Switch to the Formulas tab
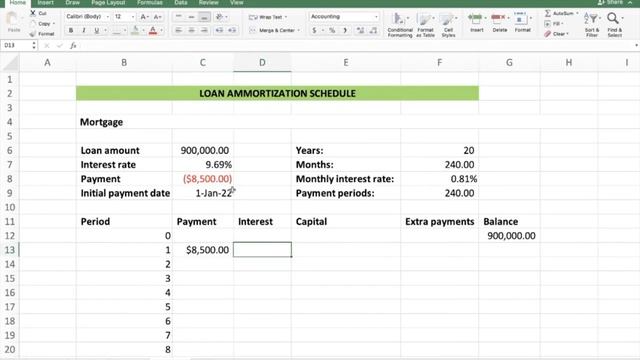Viewport: 640px width, 360px height. [150, 2]
